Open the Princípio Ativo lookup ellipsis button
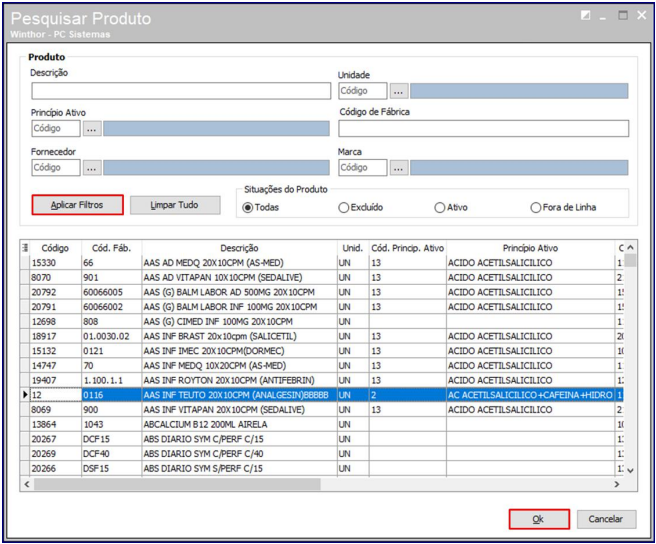 pyautogui.click(x=92, y=128)
